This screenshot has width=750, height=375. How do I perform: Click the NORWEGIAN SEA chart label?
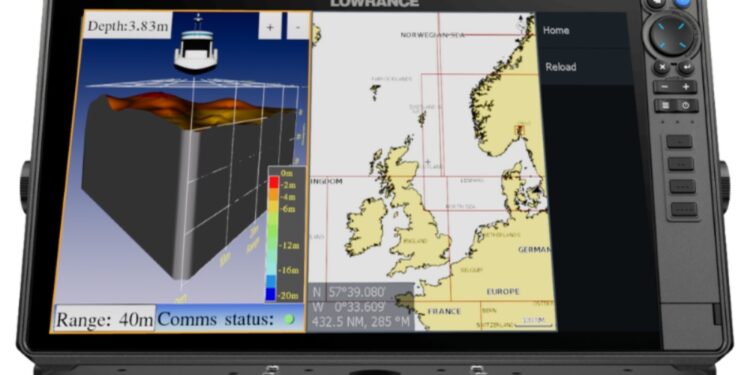click(x=432, y=35)
